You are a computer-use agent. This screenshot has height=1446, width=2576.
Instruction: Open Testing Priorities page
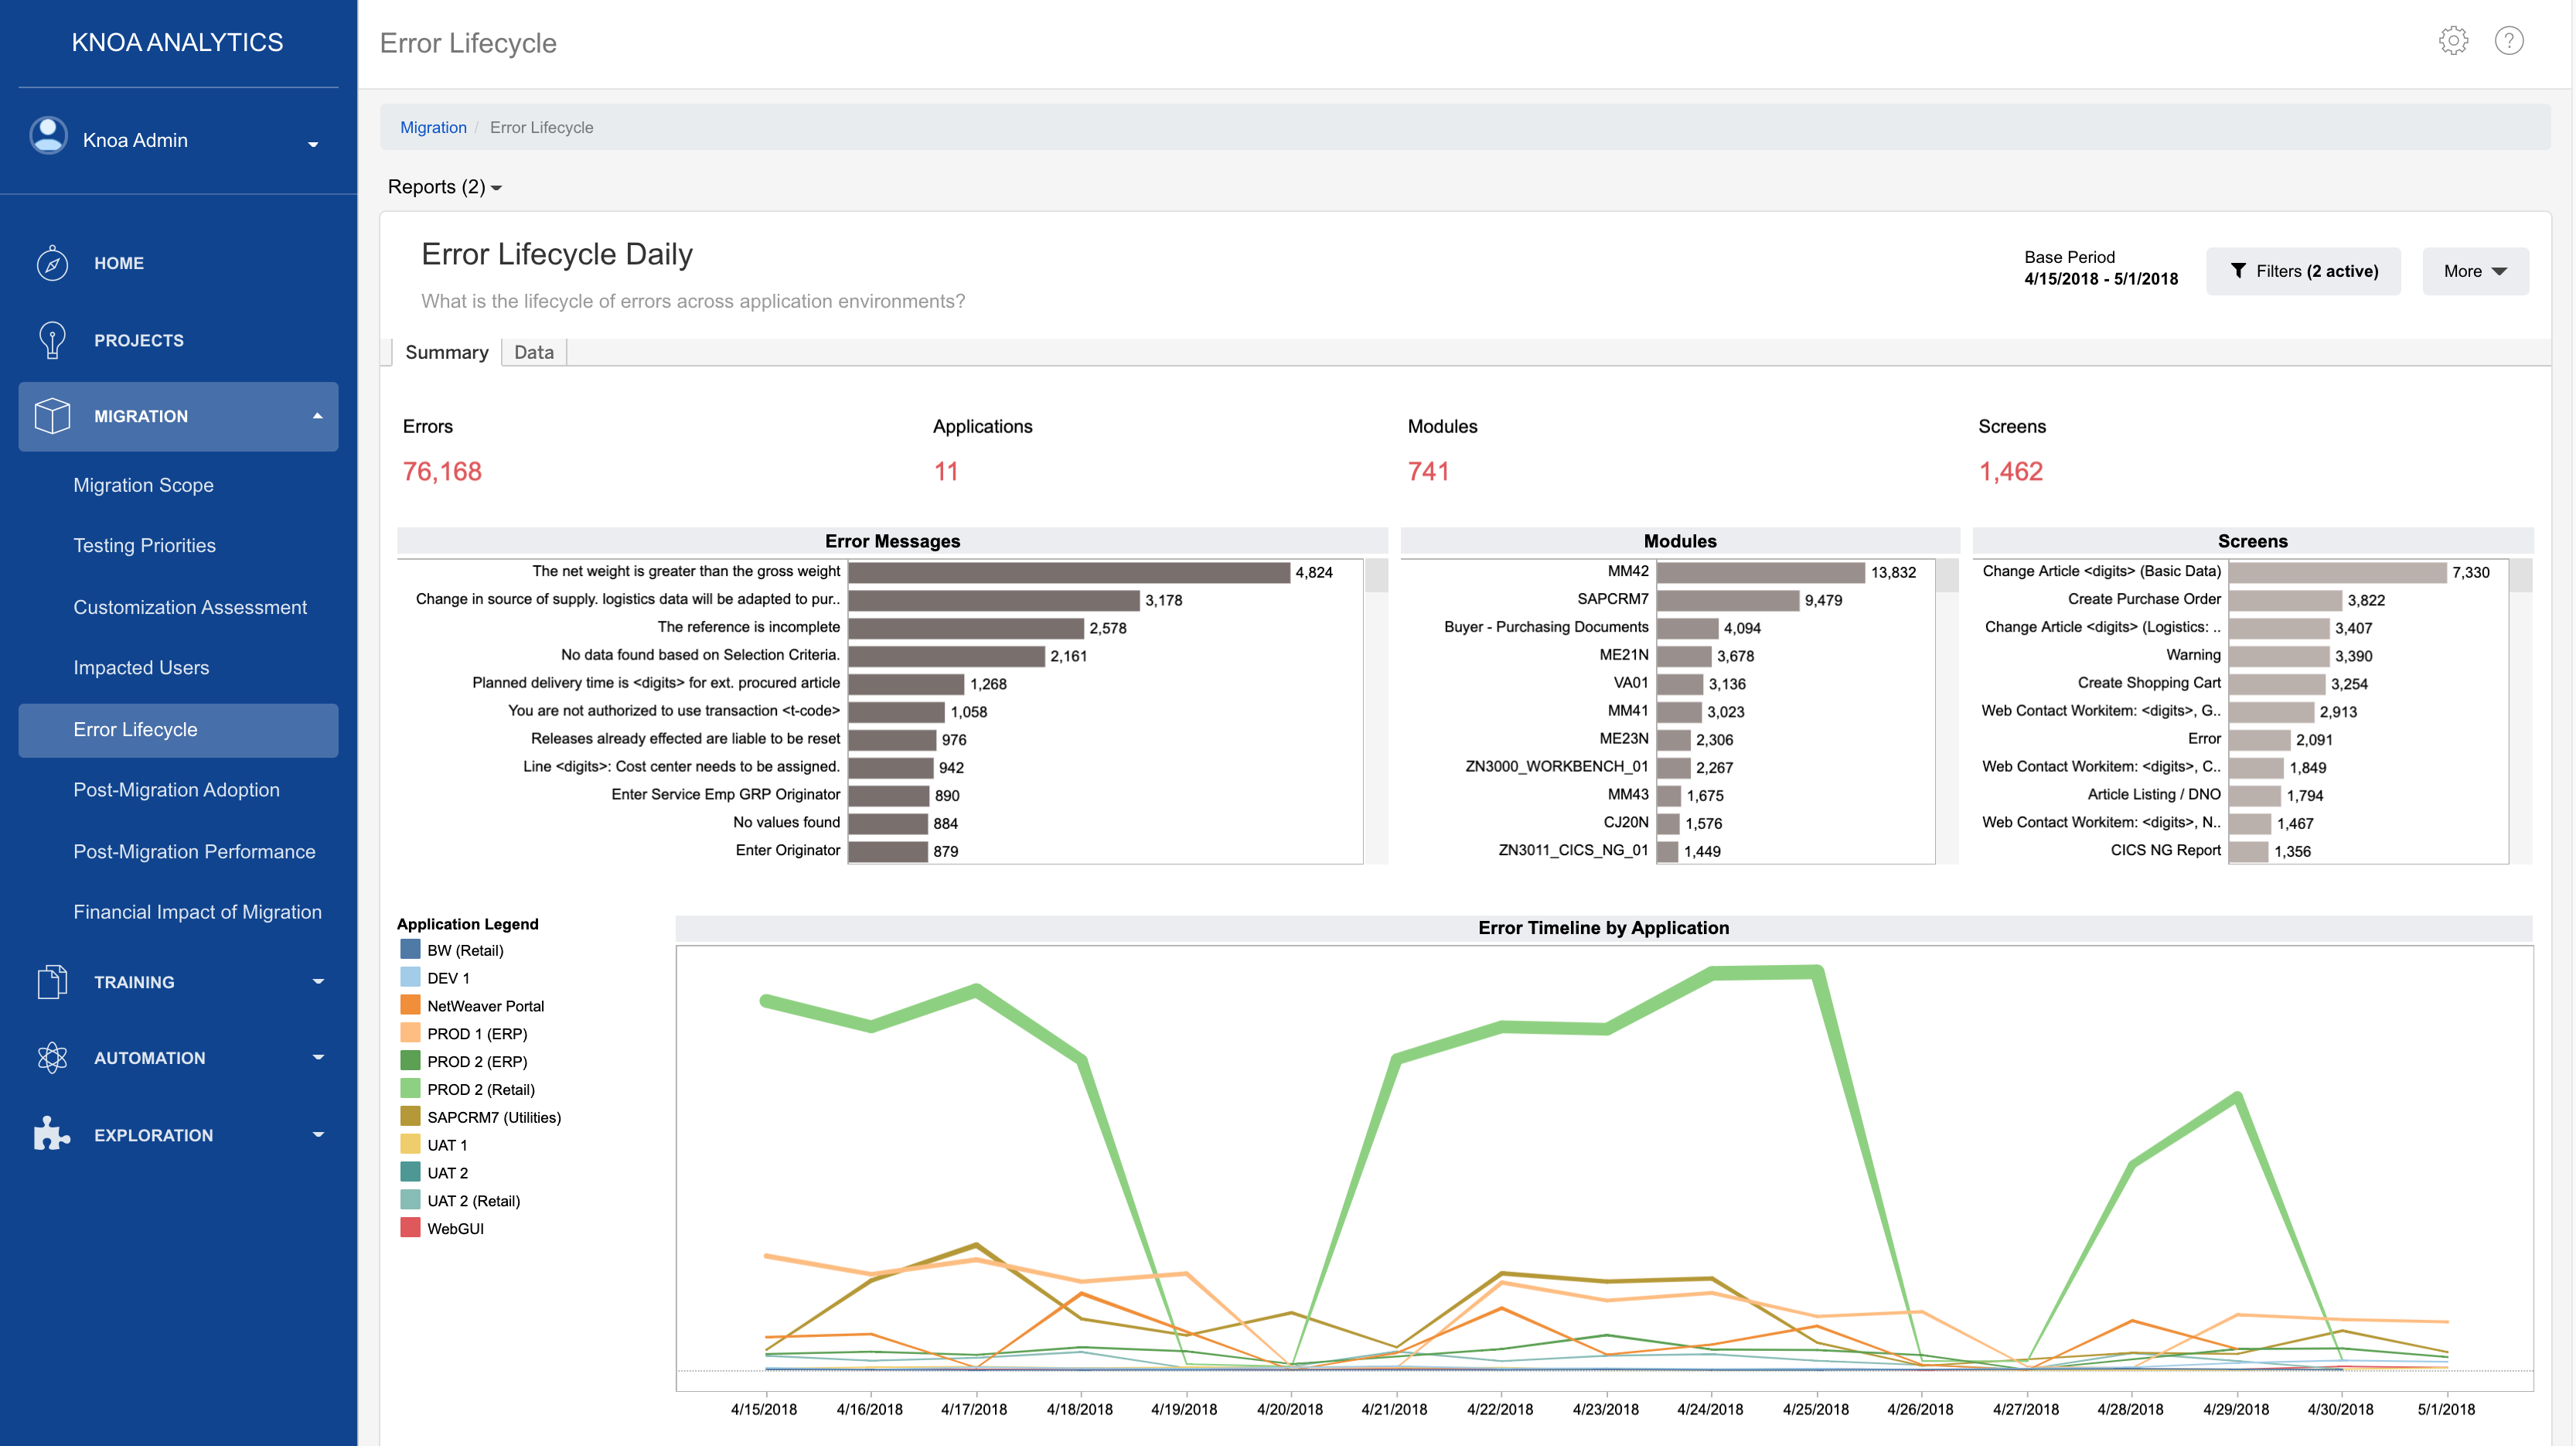144,545
